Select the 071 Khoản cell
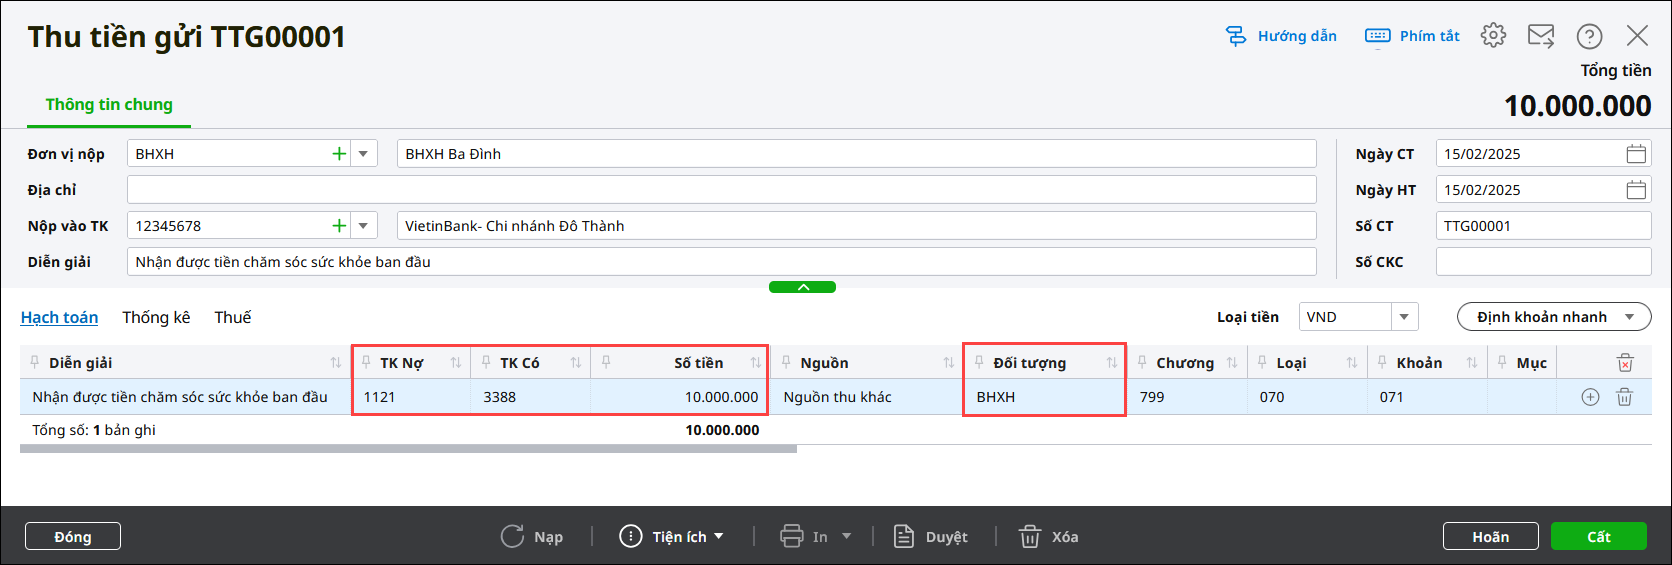 1427,397
